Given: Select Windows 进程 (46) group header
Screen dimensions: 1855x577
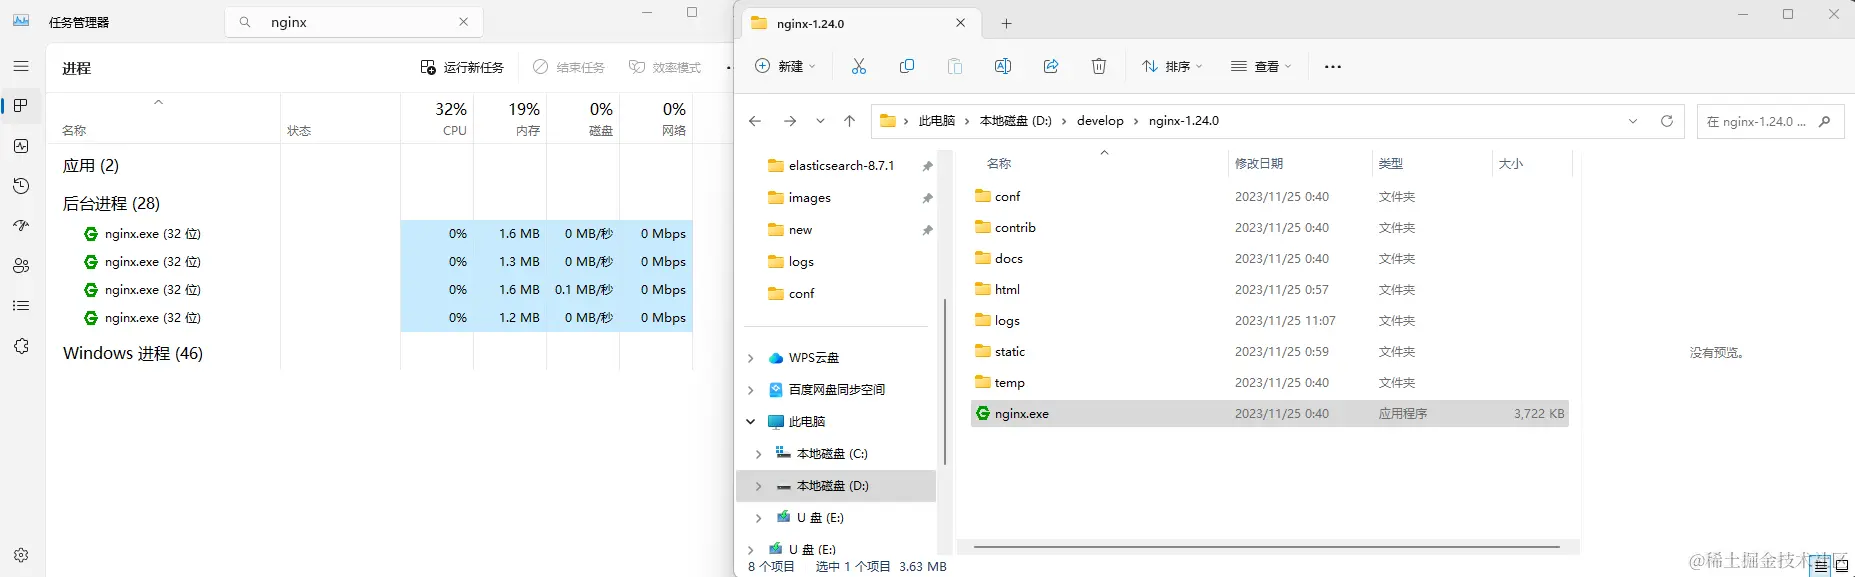Looking at the screenshot, I should pyautogui.click(x=133, y=354).
